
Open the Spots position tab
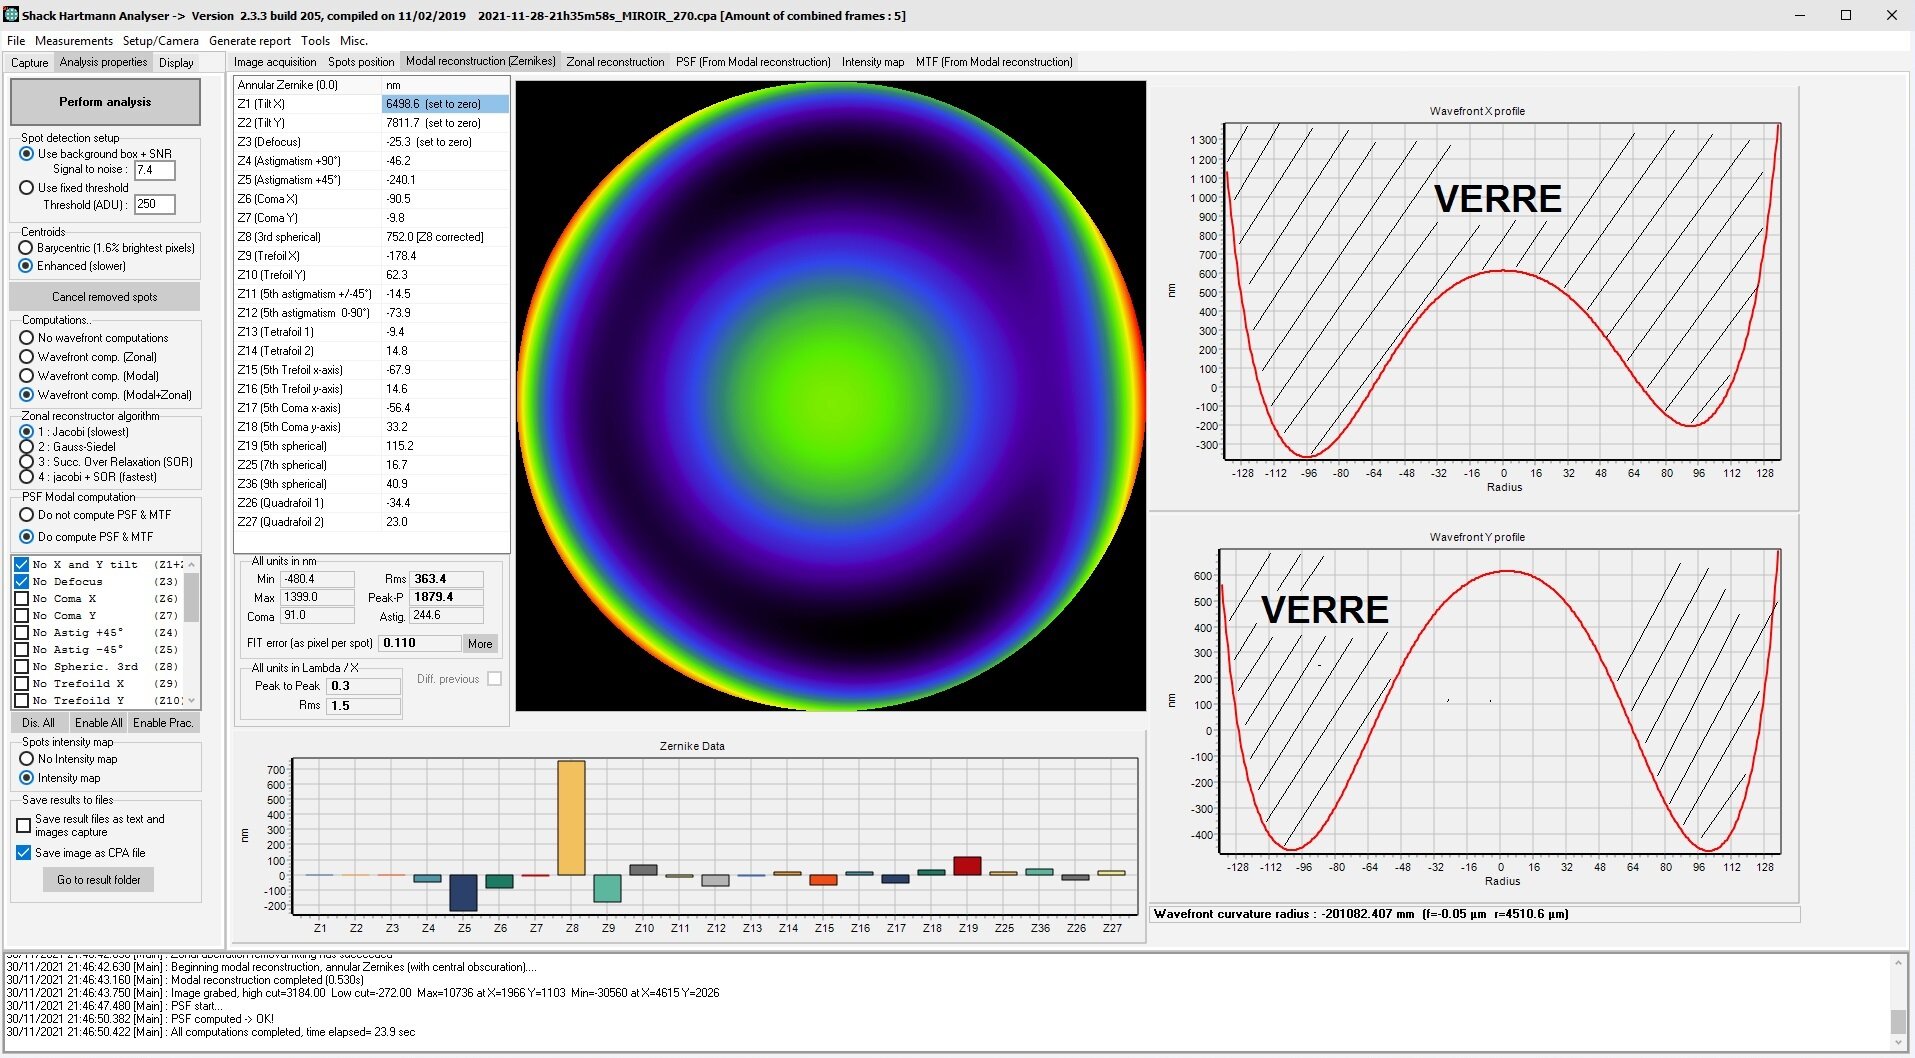[x=361, y=62]
